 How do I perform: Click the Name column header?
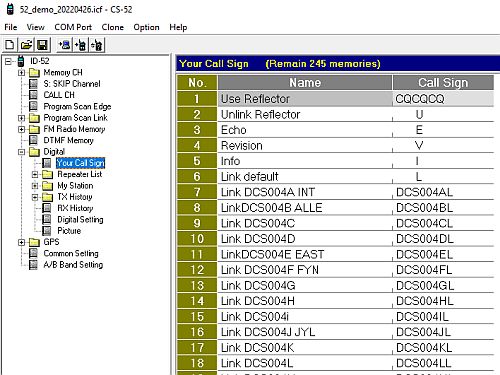click(x=305, y=83)
